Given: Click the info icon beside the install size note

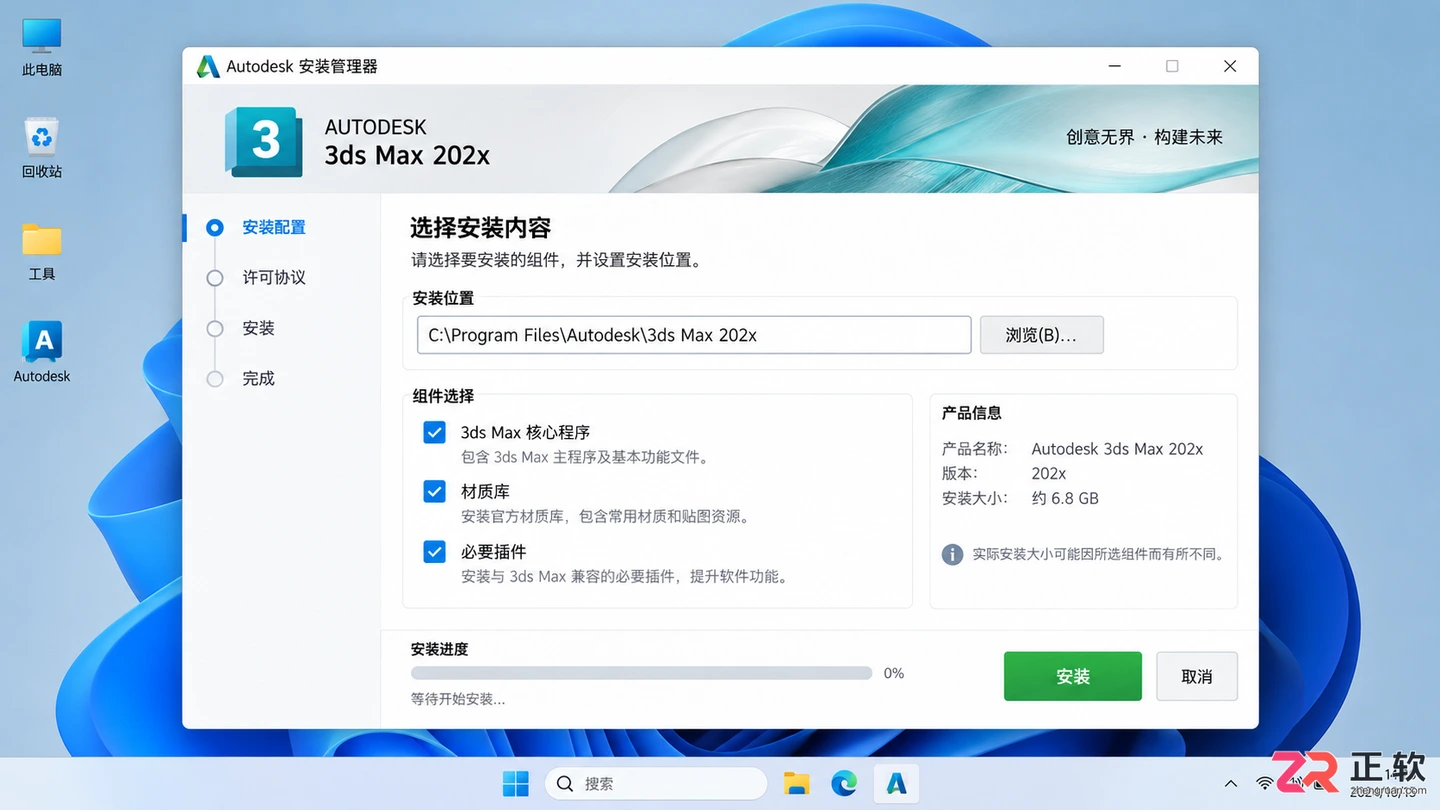Looking at the screenshot, I should [953, 554].
